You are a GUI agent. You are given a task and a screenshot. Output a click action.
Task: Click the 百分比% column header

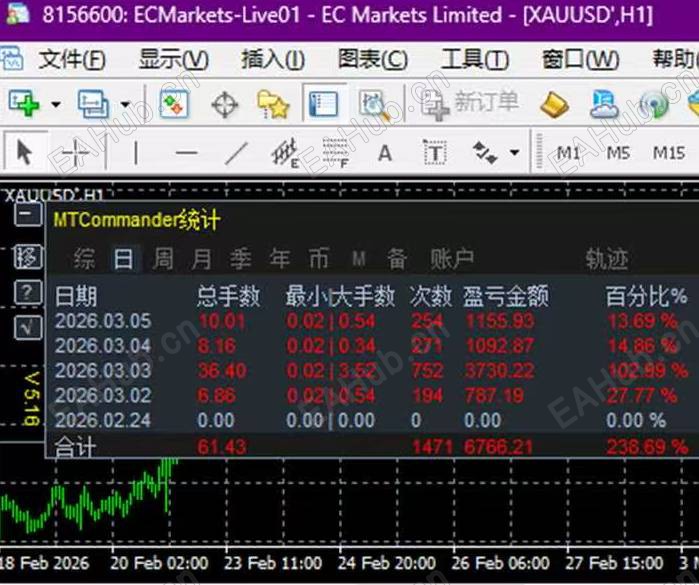646,296
